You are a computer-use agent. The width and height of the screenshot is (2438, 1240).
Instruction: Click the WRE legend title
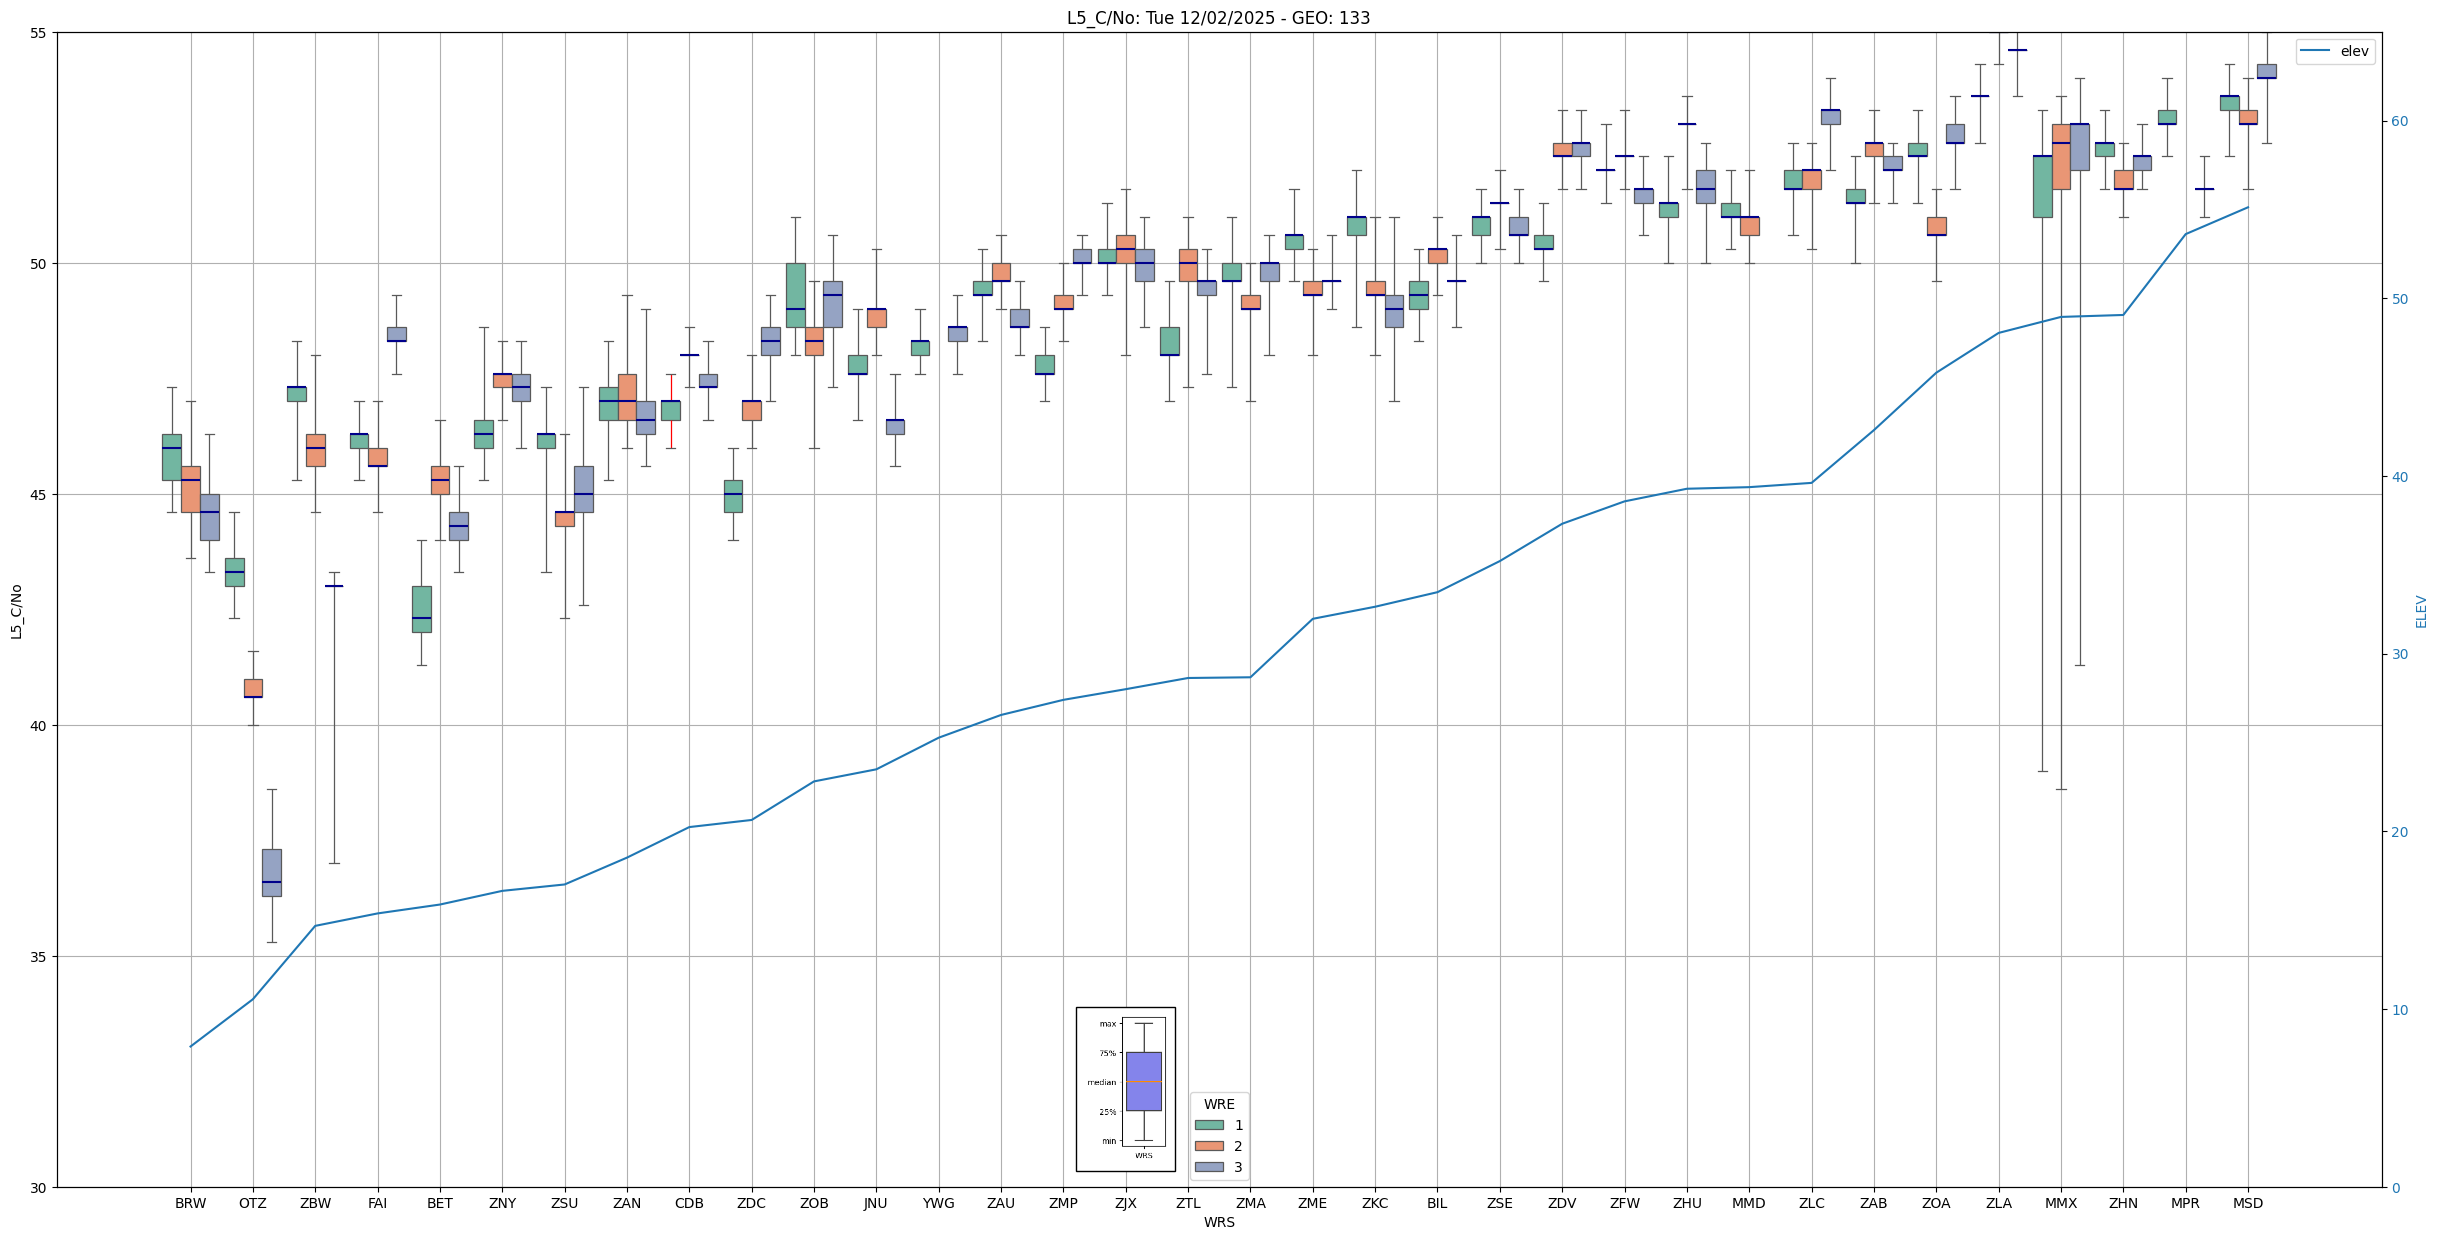(x=1218, y=1104)
